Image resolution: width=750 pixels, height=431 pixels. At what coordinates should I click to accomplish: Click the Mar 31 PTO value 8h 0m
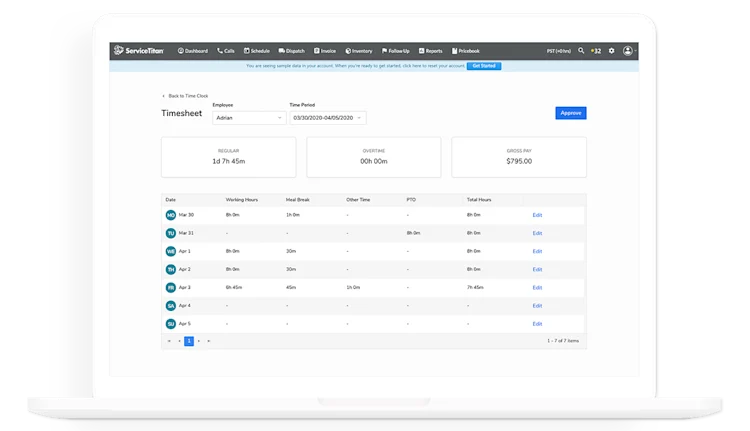click(413, 233)
